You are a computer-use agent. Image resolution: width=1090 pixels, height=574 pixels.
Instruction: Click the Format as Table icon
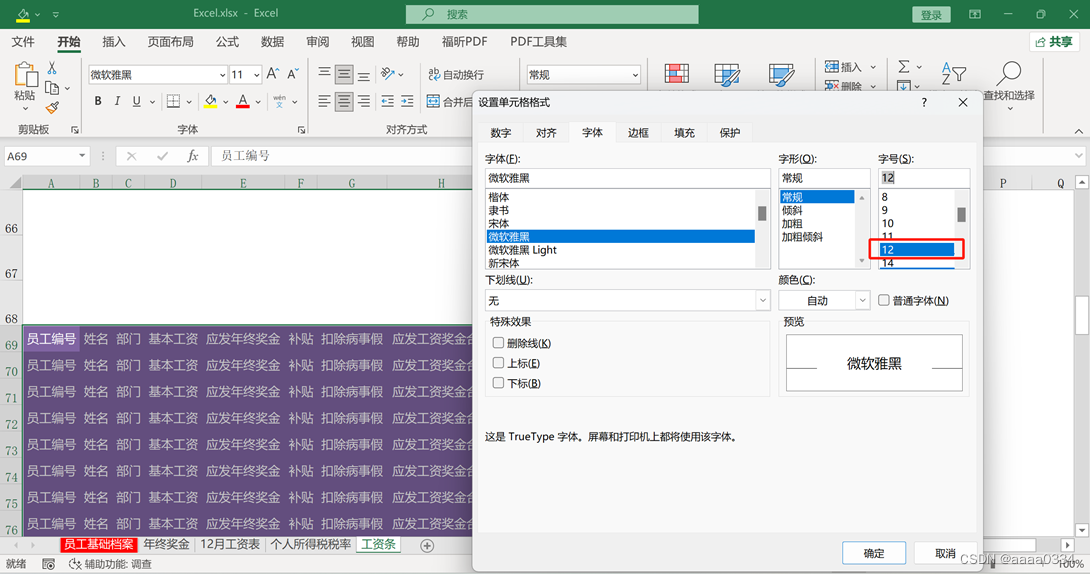coord(727,74)
